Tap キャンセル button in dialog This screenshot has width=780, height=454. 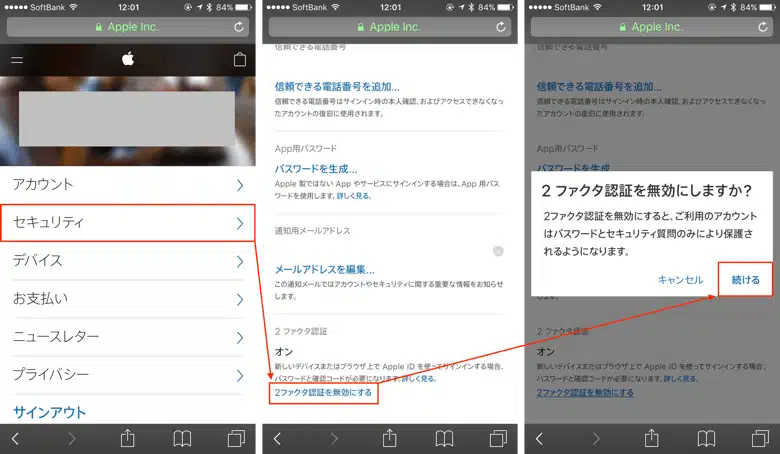coord(680,280)
